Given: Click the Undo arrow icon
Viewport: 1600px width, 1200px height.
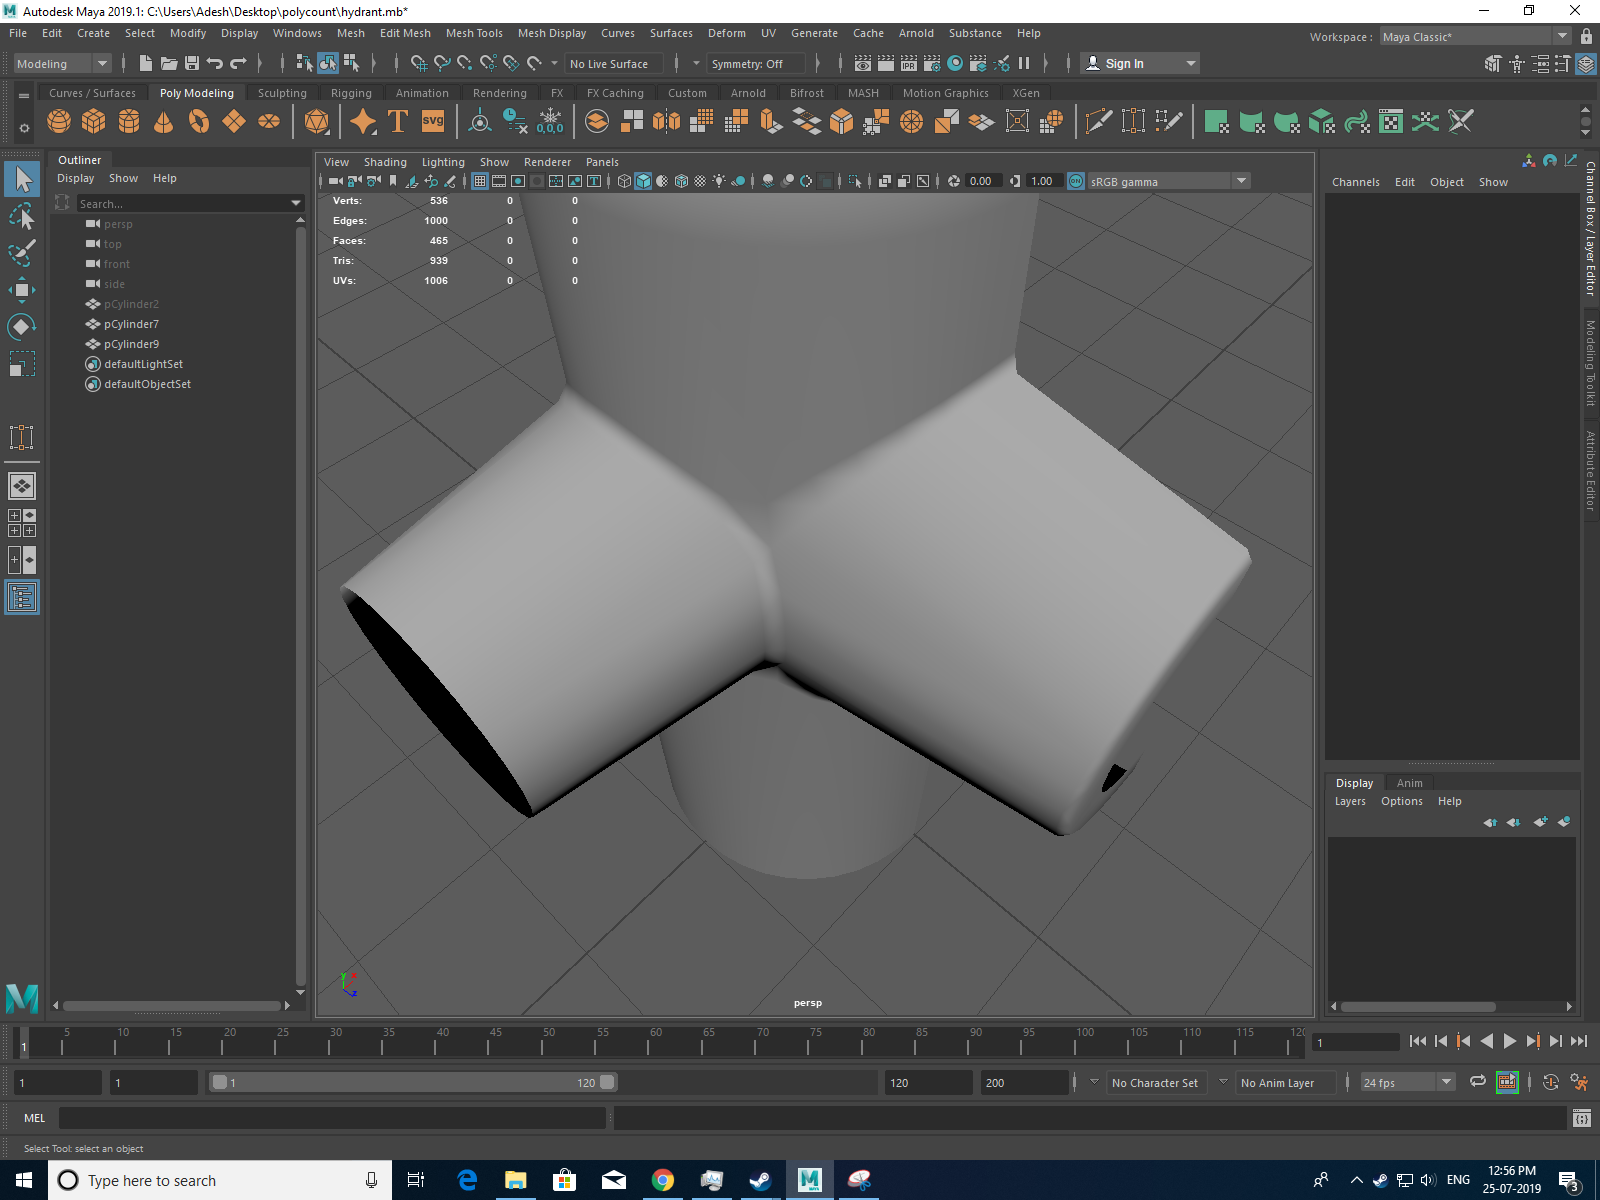Looking at the screenshot, I should (215, 63).
